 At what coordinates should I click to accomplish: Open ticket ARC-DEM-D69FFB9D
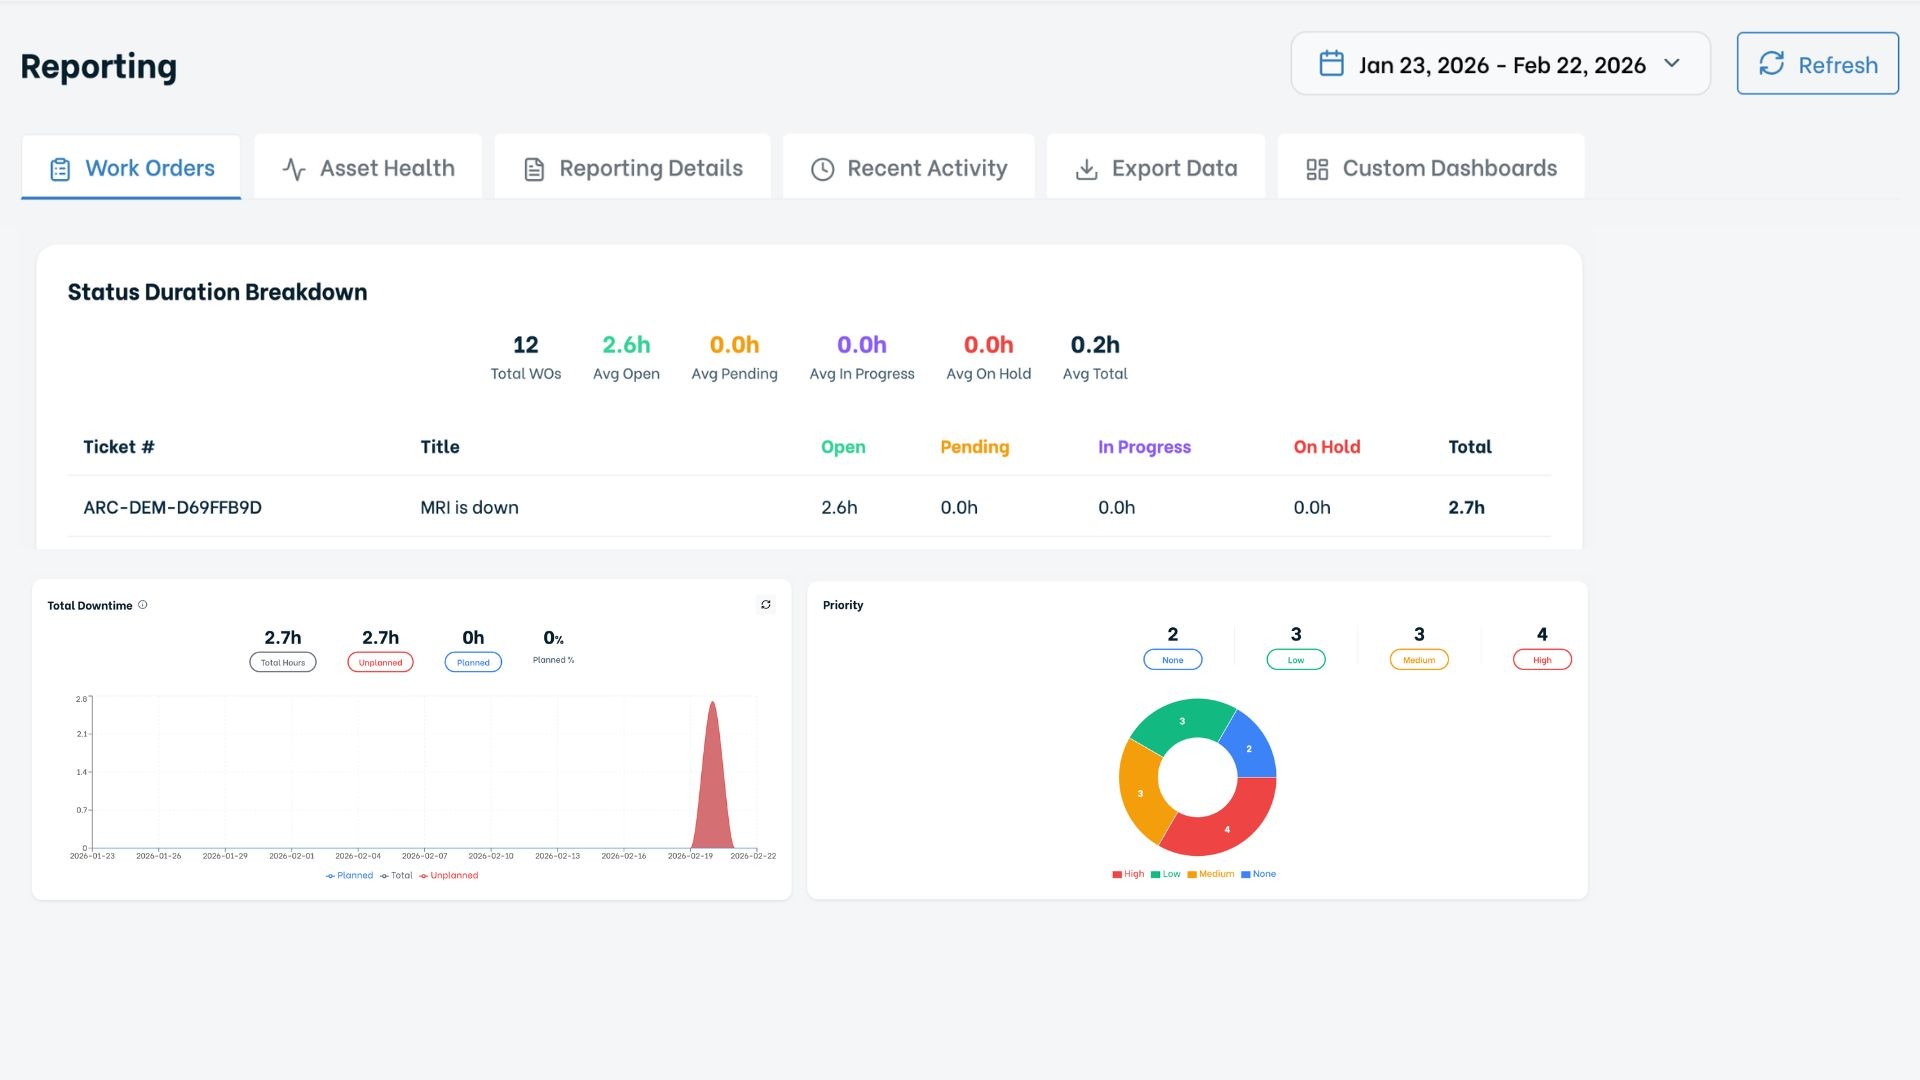[172, 508]
